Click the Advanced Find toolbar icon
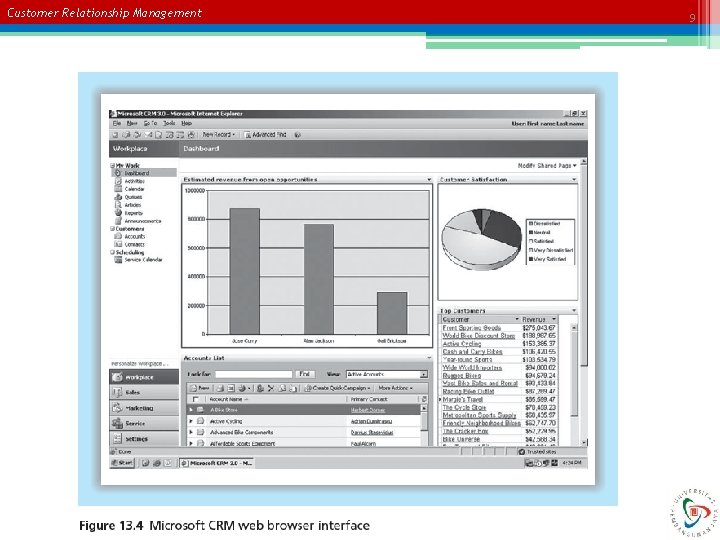The image size is (720, 540). pos(248,135)
